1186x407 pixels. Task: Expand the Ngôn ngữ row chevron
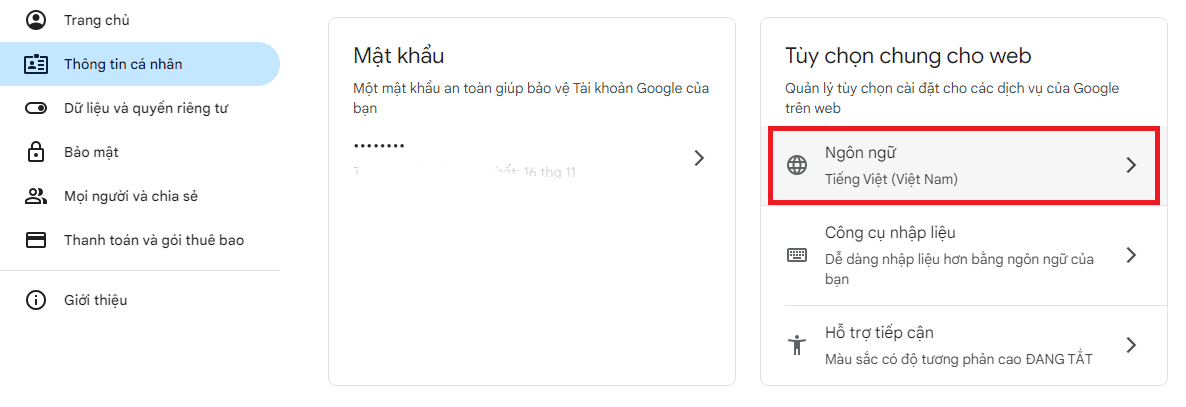[1131, 165]
